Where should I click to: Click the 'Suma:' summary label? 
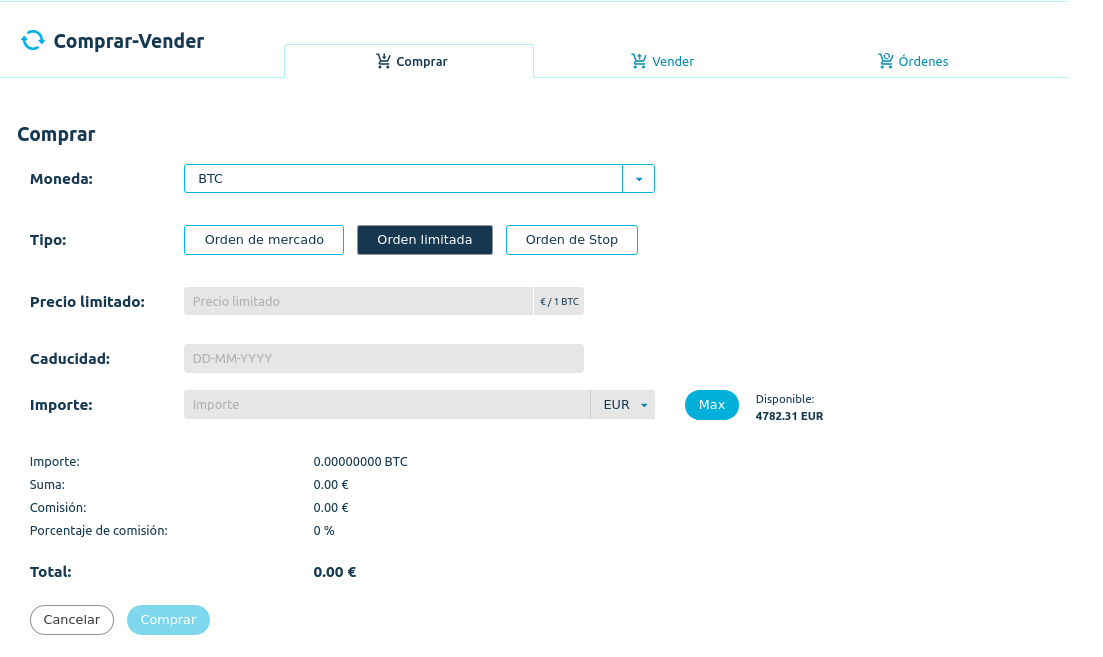(x=47, y=485)
